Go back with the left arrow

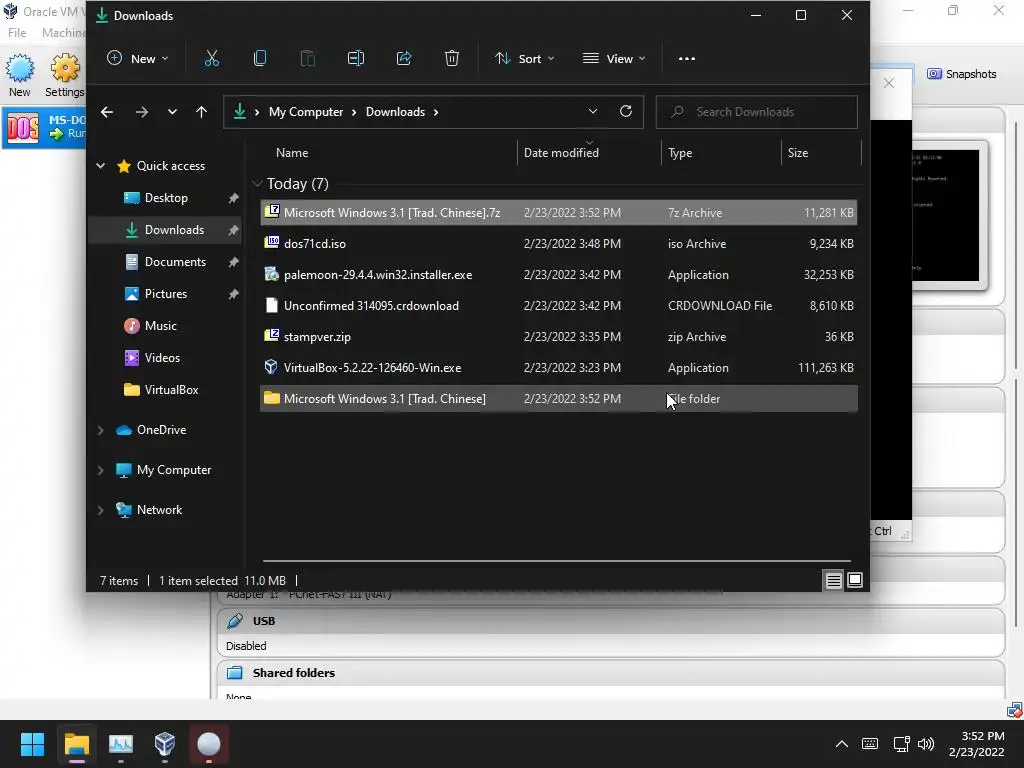[x=107, y=112]
